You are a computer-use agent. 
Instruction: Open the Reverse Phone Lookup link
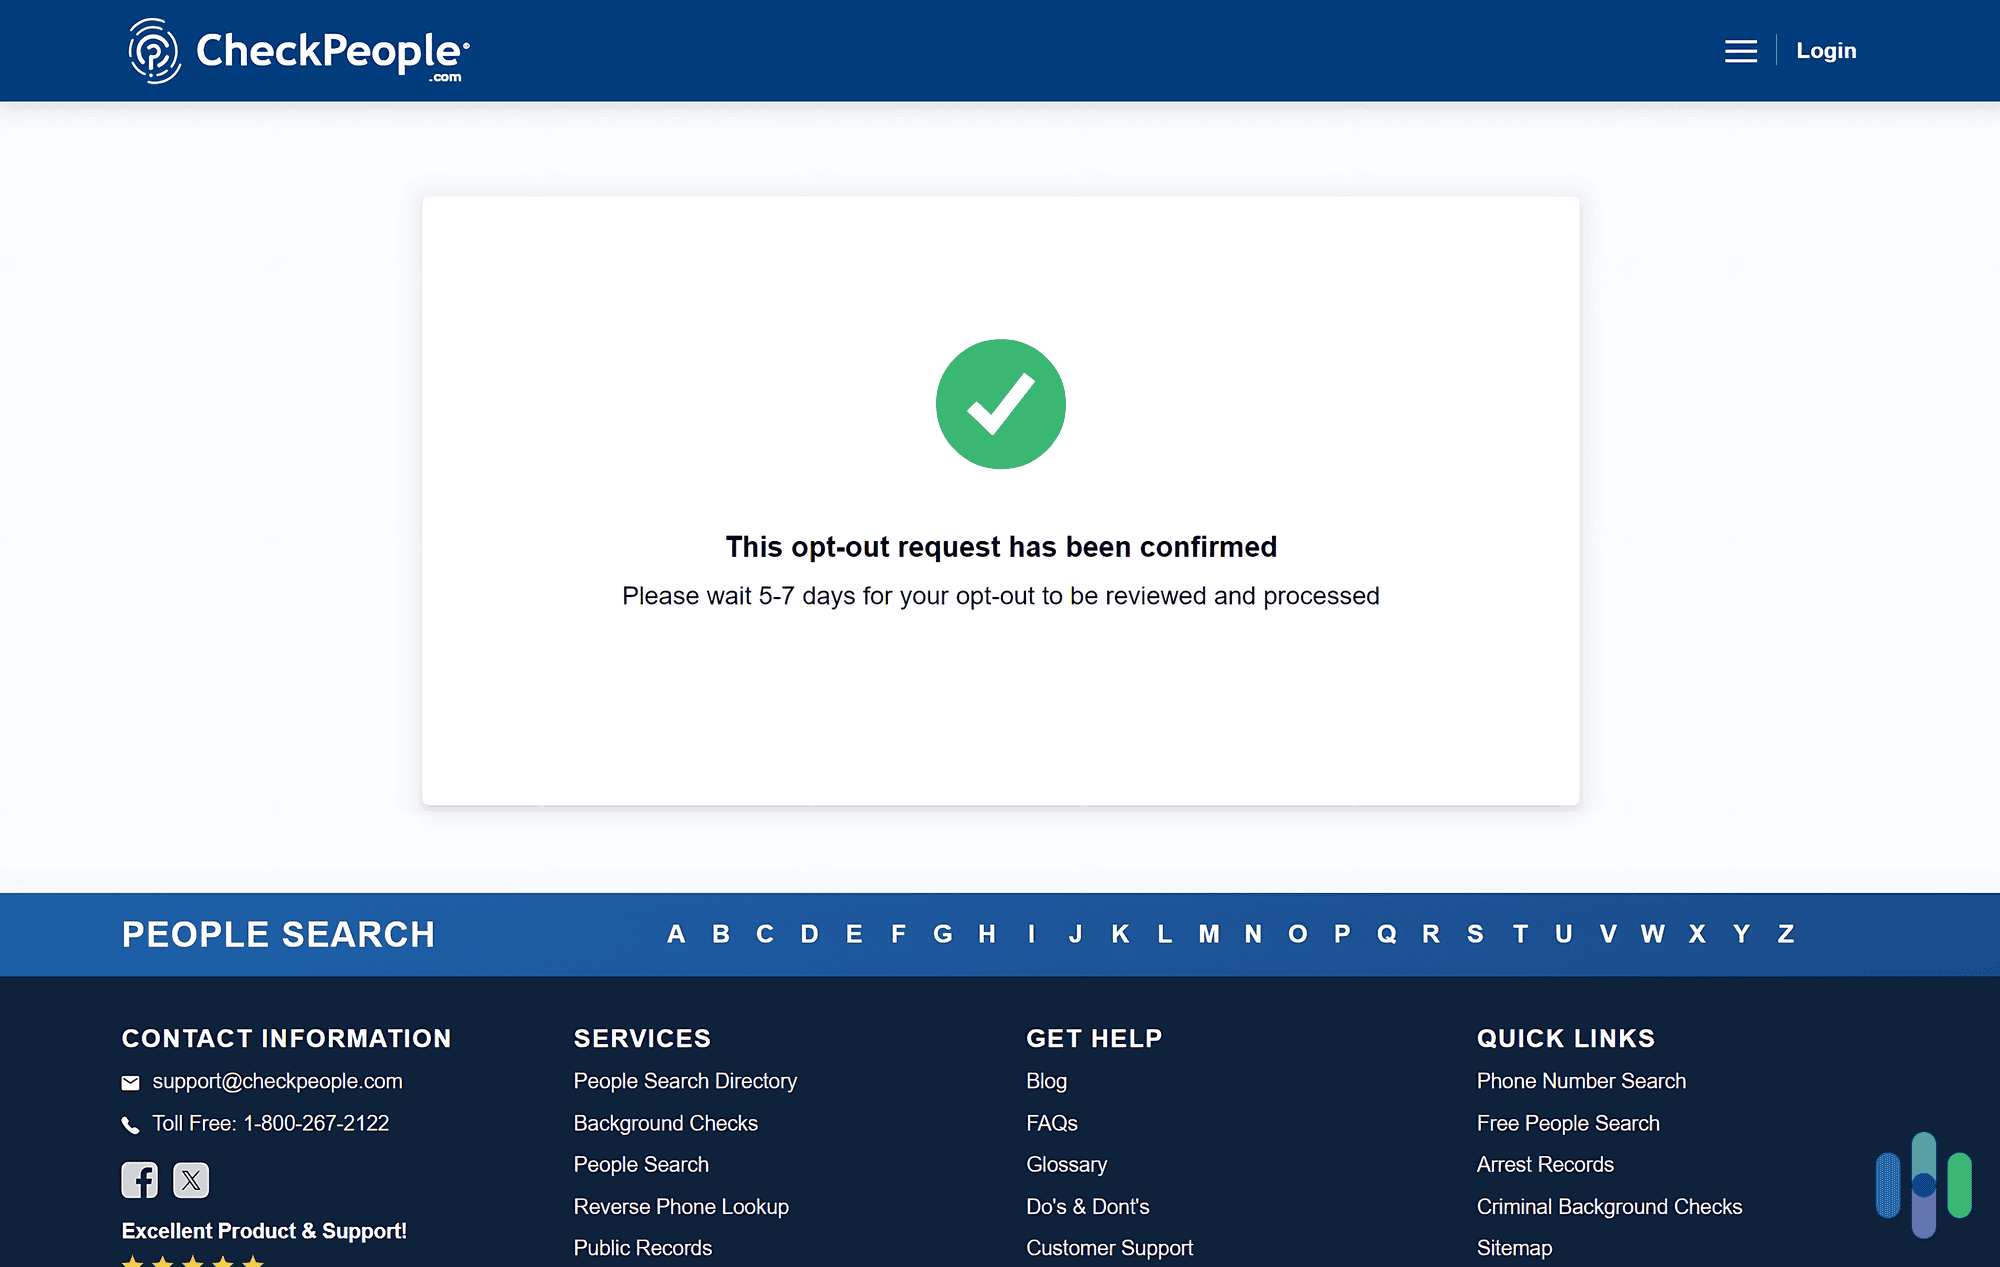[x=681, y=1206]
